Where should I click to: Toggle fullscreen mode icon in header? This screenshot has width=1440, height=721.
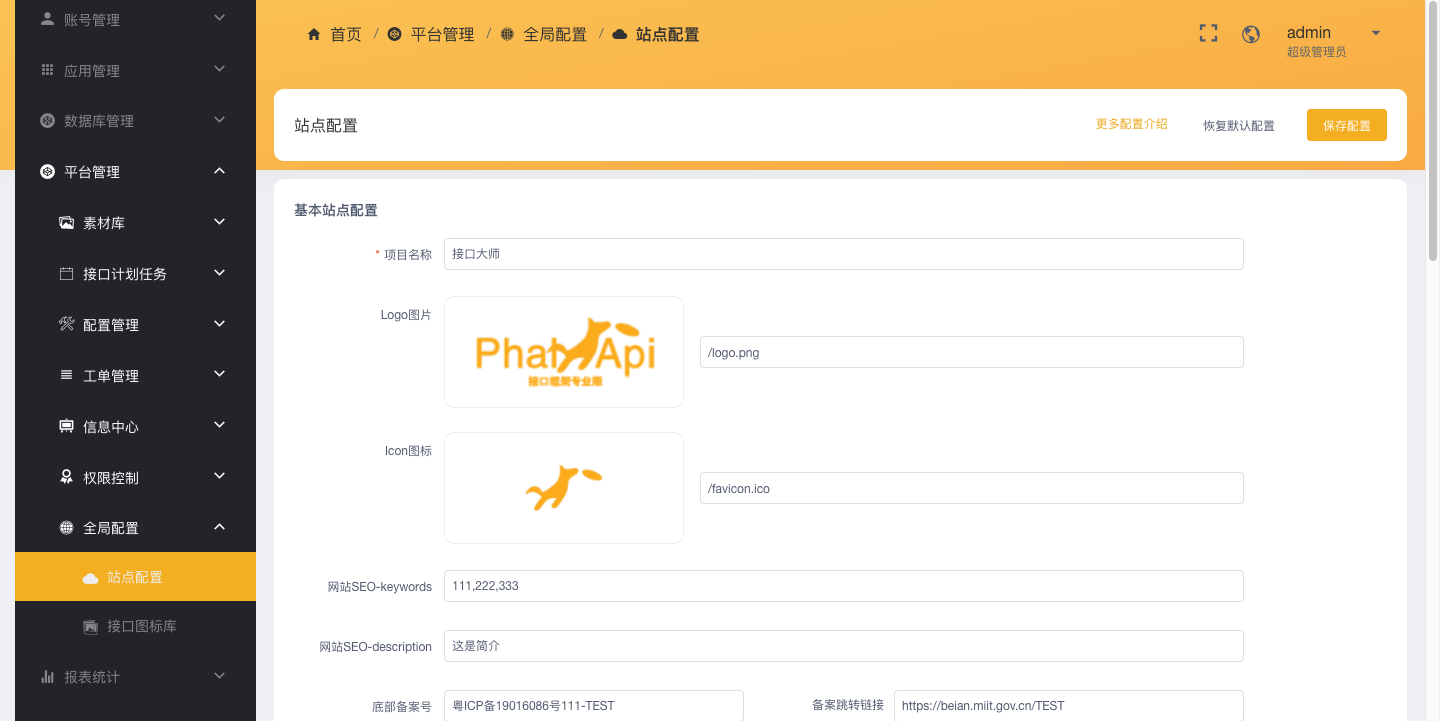(1209, 33)
